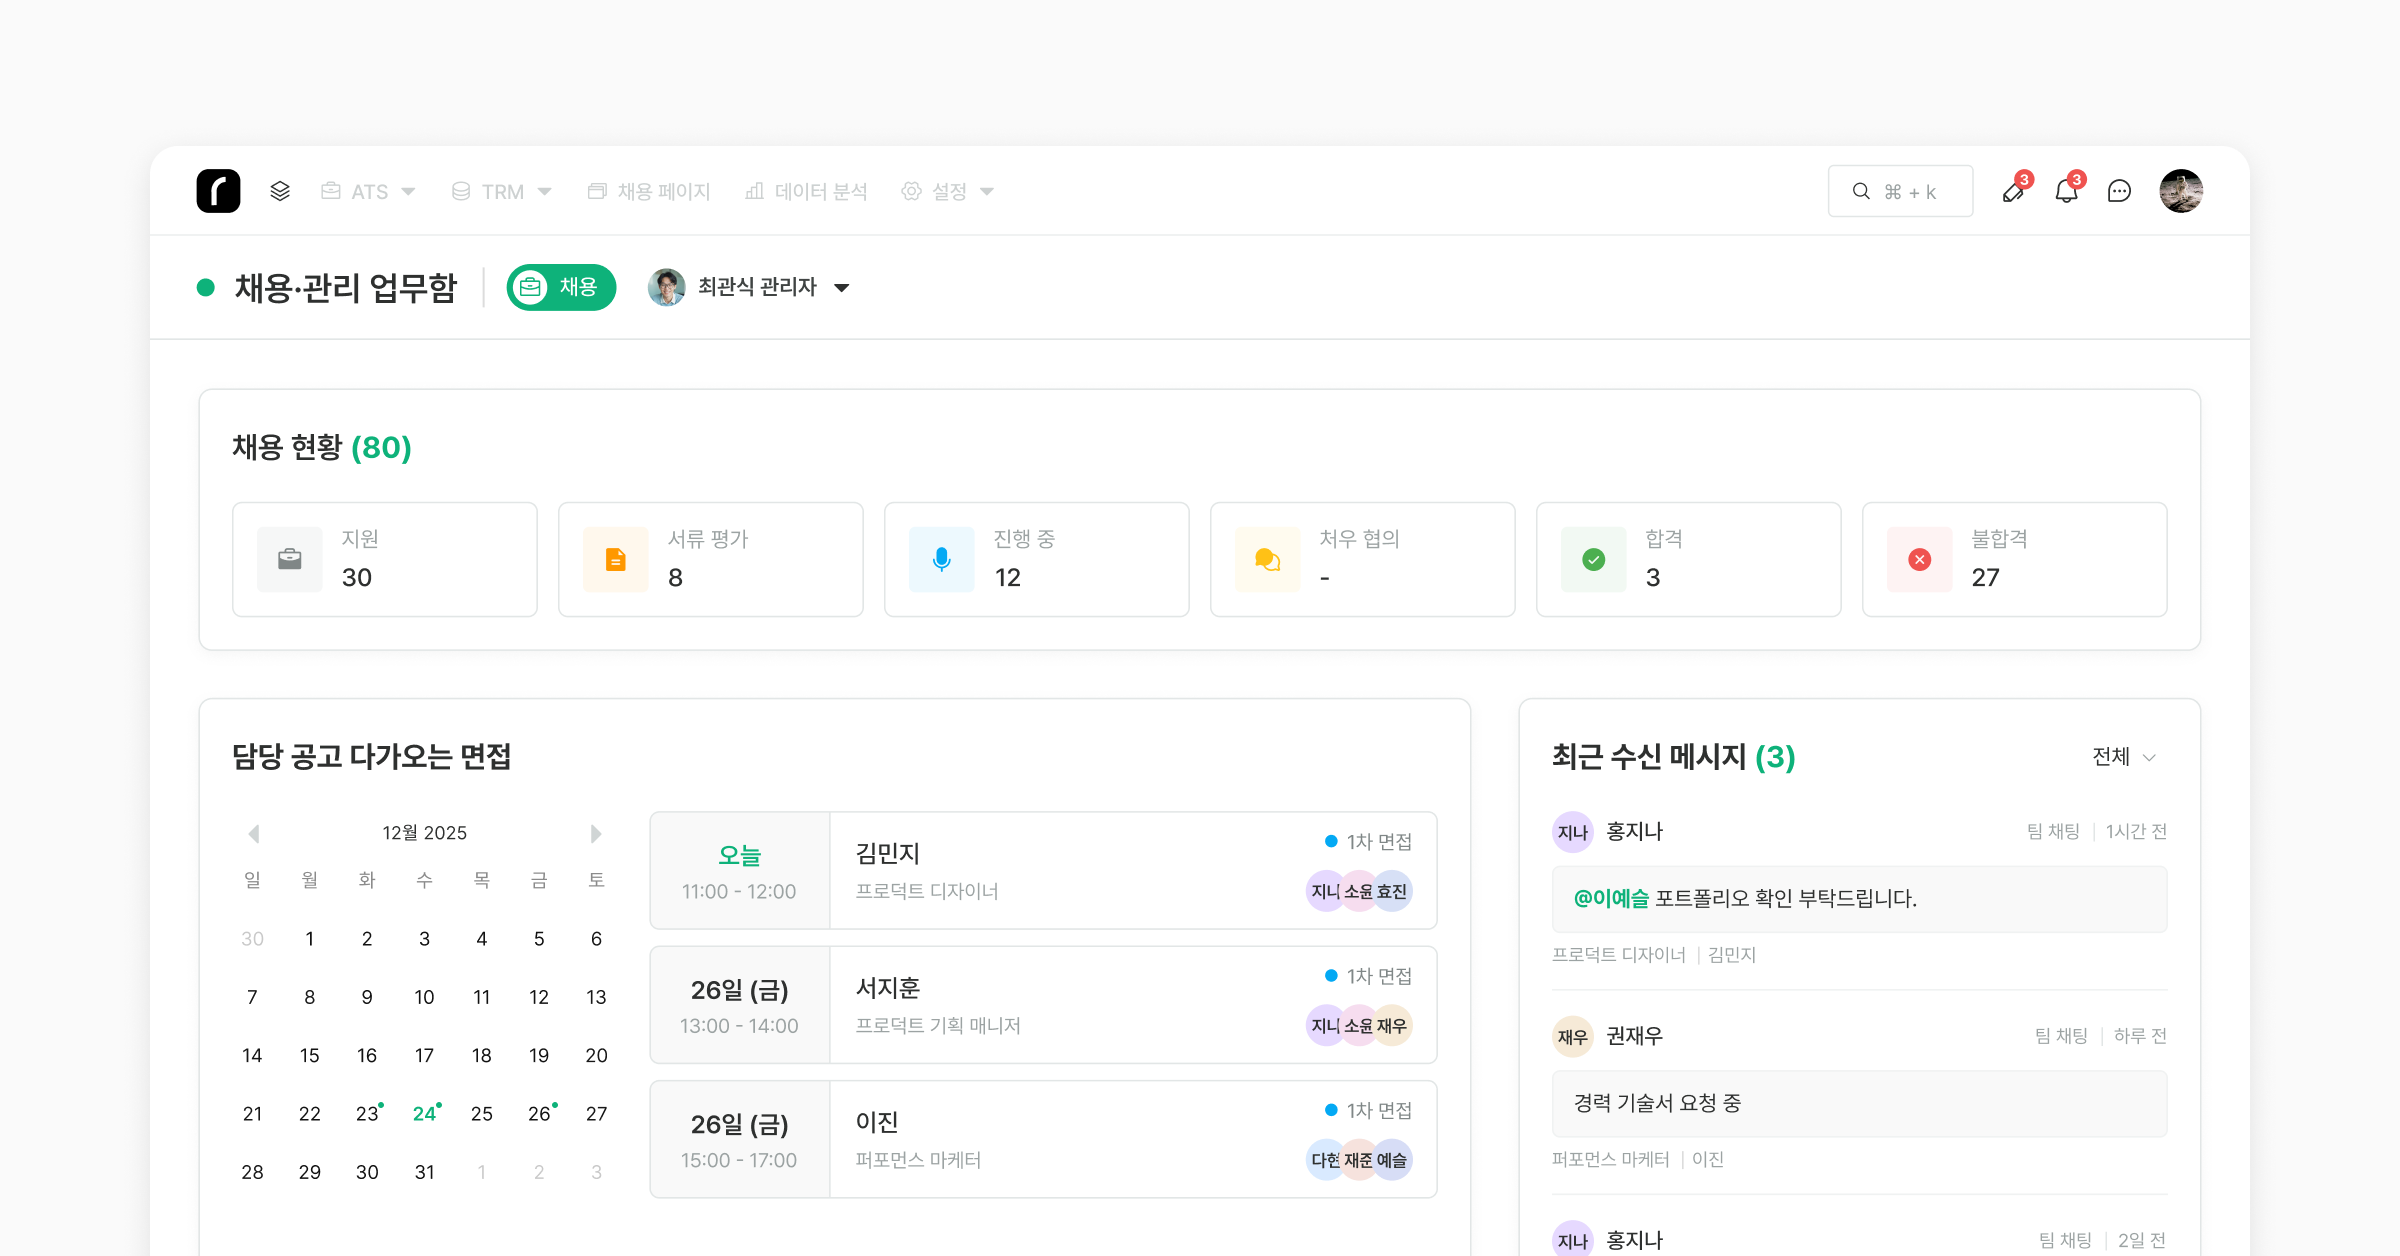Screen dimensions: 2400x1256
Task: Open the pen notes icon with badge
Action: pyautogui.click(x=2014, y=191)
